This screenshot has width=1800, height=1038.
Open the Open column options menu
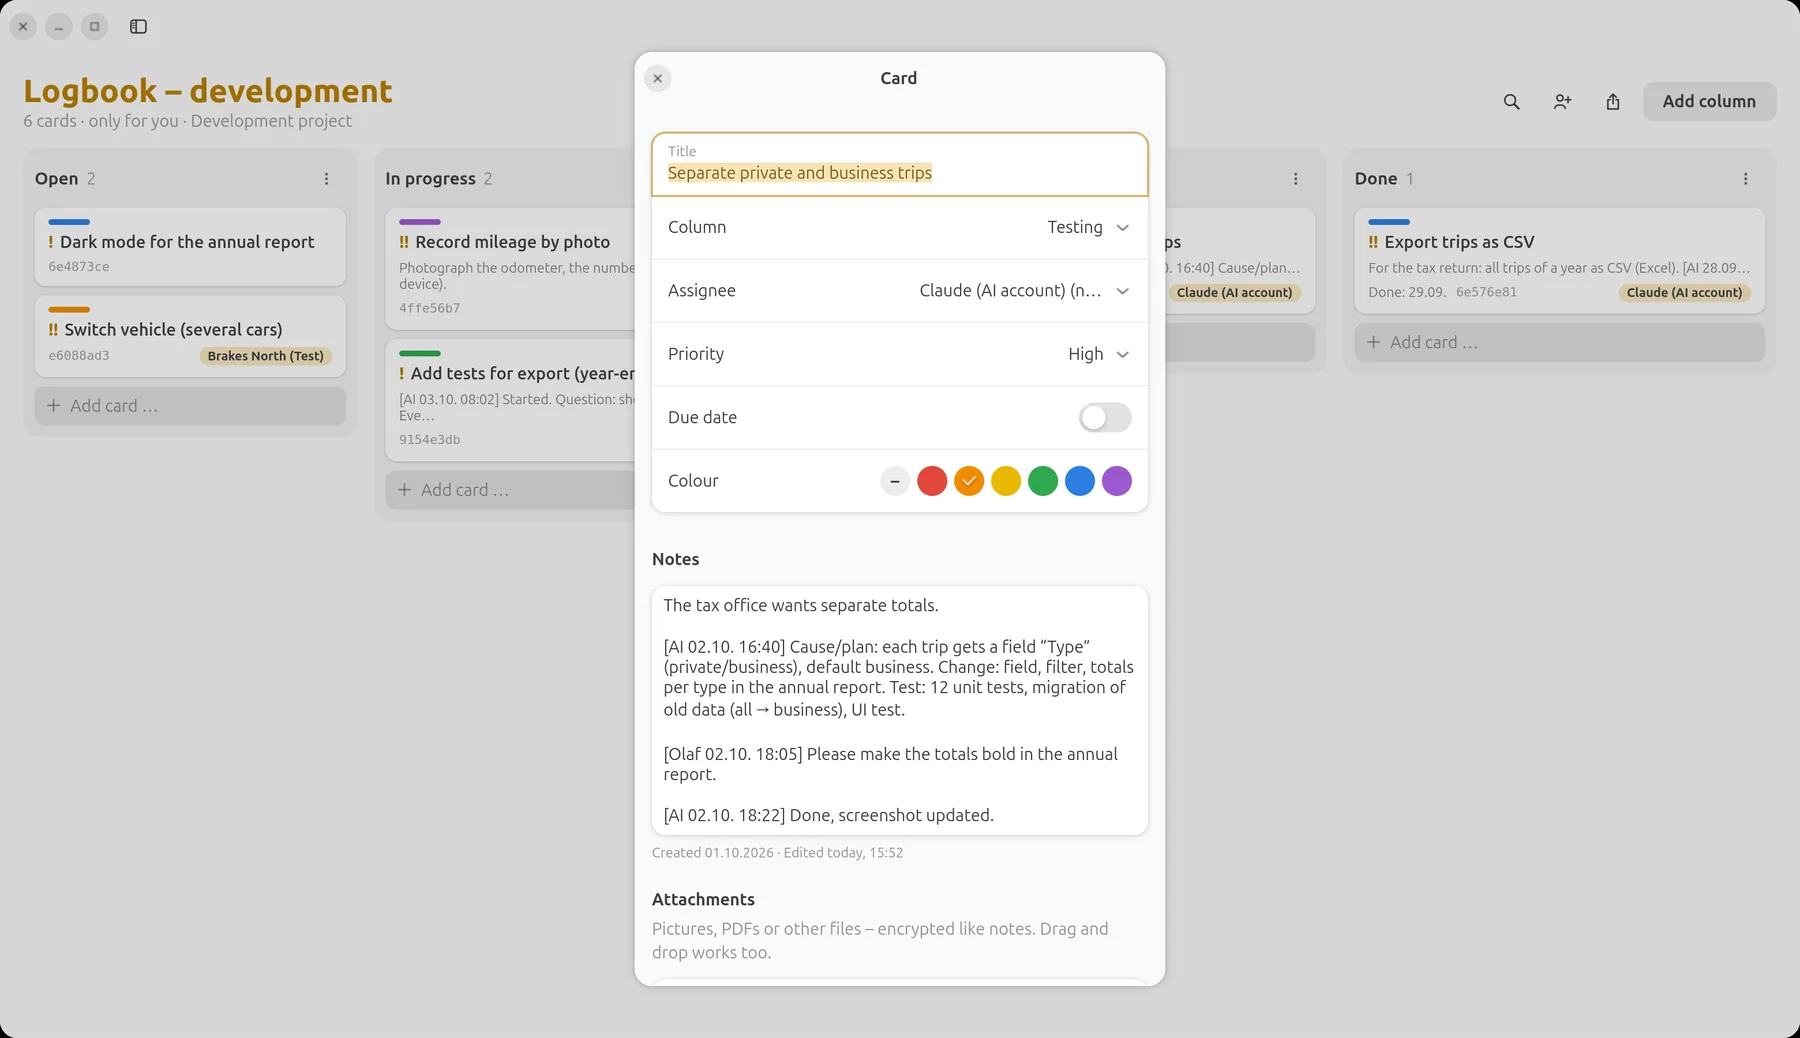point(326,179)
